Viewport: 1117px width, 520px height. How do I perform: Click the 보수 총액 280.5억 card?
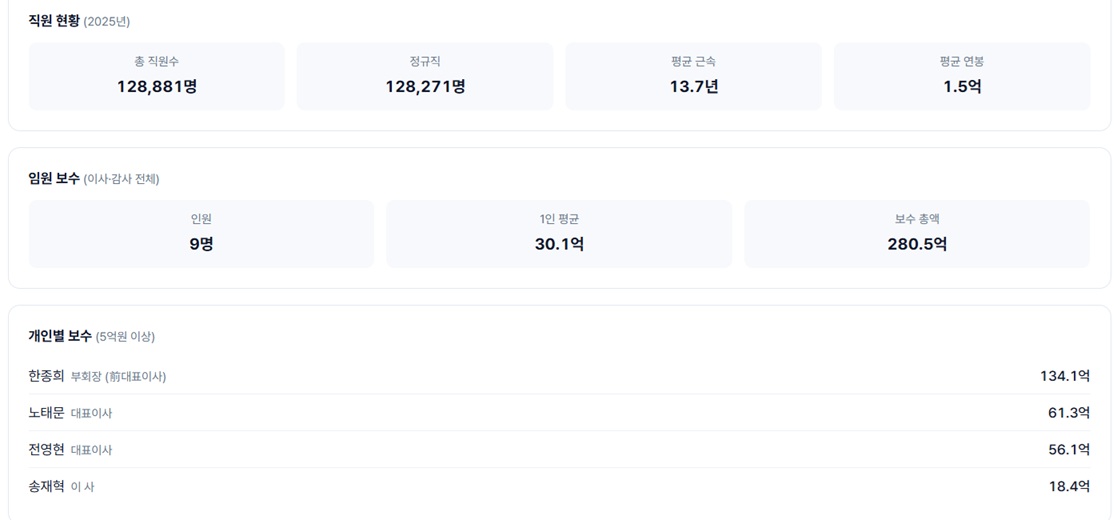[x=918, y=234]
